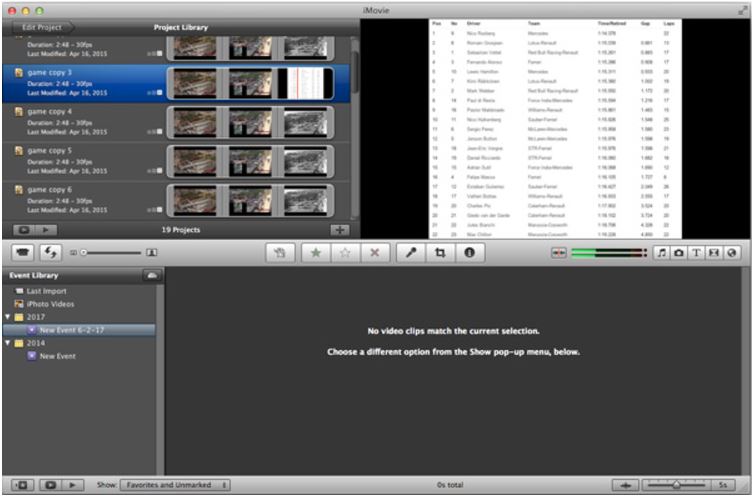Play event clips from bottom bar

[x=72, y=485]
